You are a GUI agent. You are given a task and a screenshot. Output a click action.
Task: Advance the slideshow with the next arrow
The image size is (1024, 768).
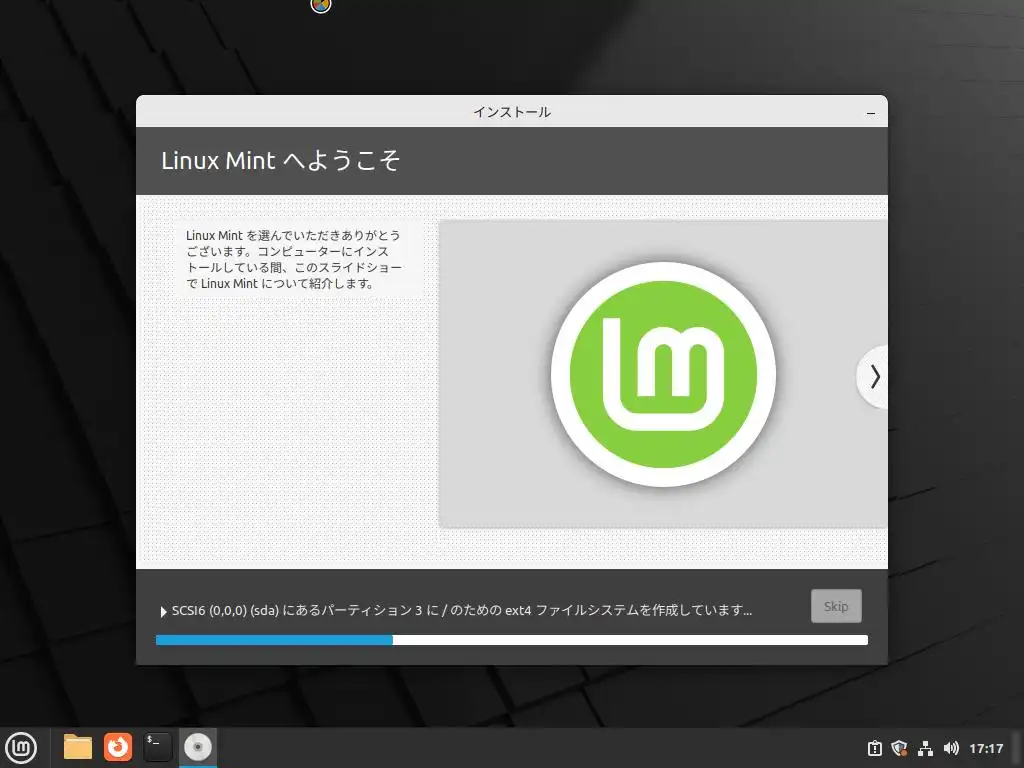coord(874,377)
